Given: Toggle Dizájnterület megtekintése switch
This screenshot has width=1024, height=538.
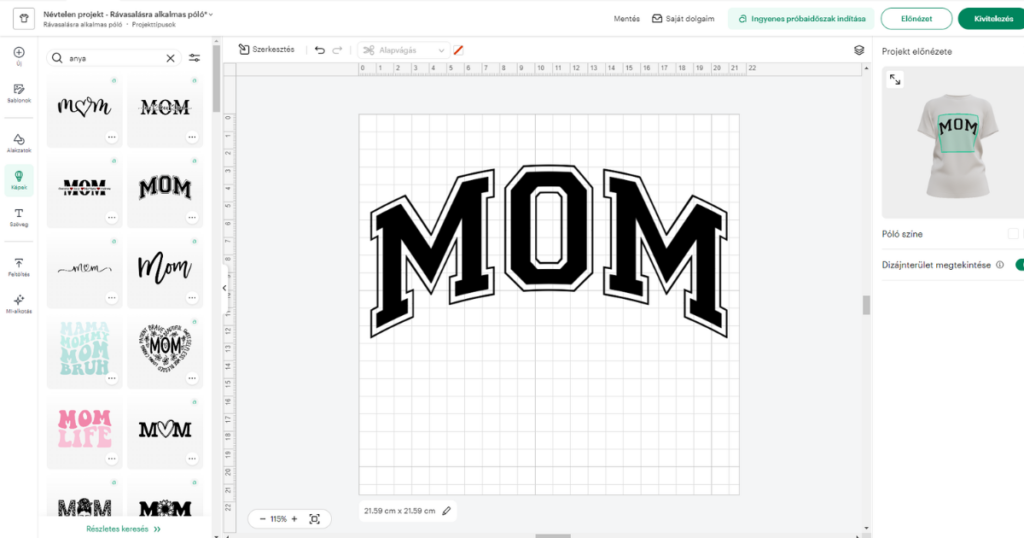Looking at the screenshot, I should click(1018, 265).
